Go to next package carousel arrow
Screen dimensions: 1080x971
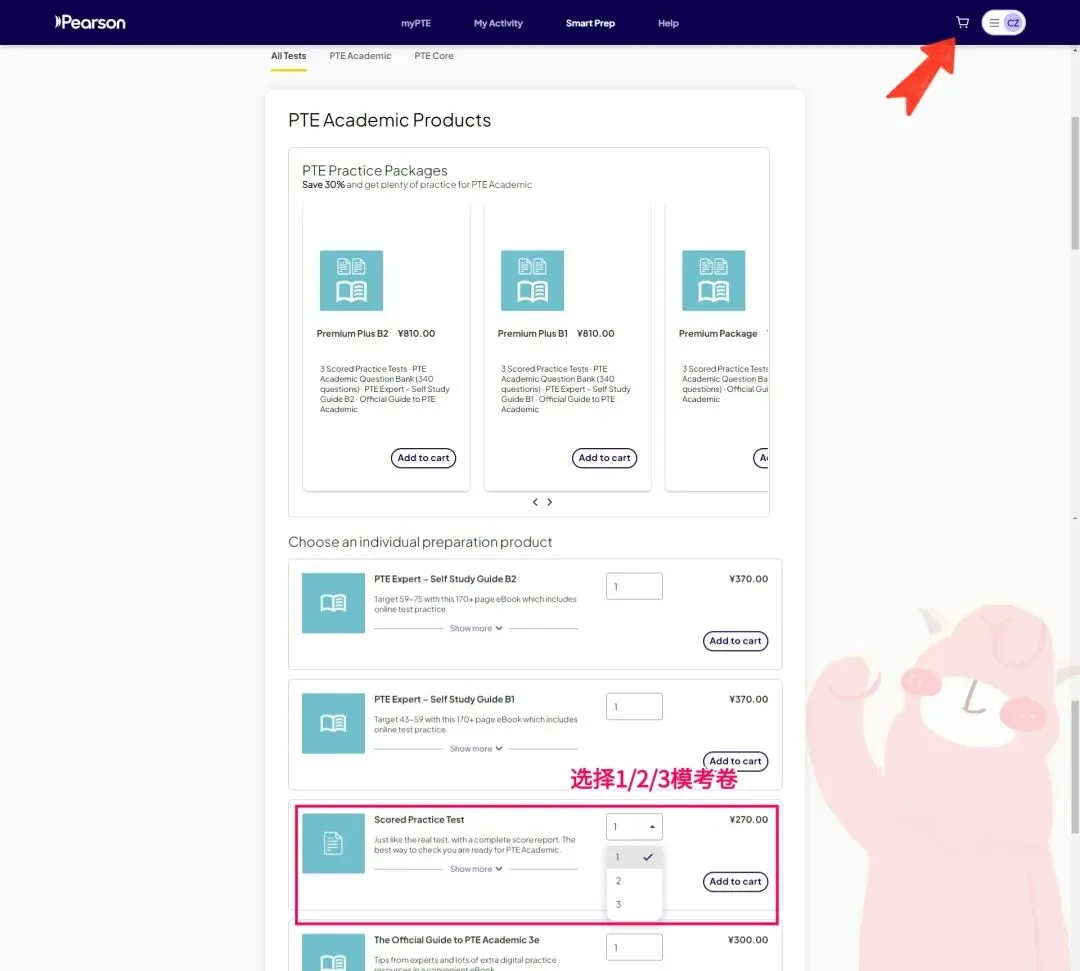(550, 502)
